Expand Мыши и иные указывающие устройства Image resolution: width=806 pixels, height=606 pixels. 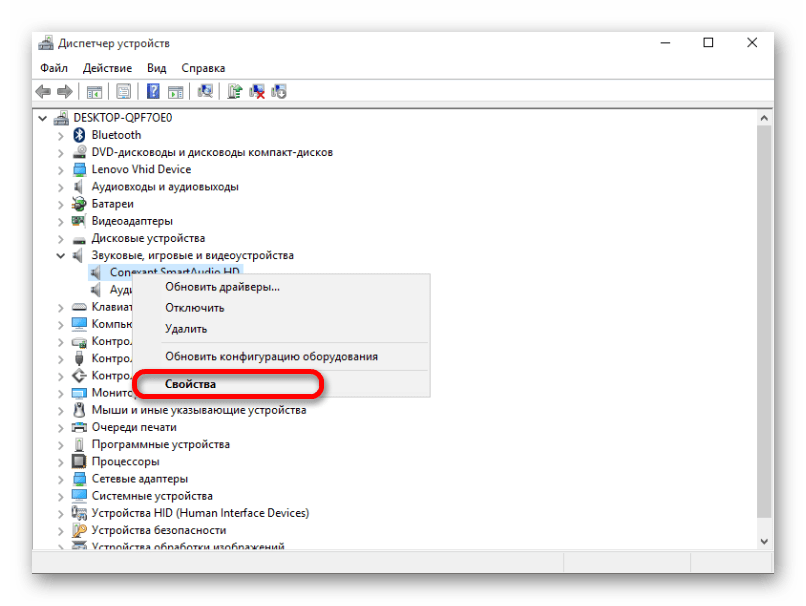click(61, 411)
